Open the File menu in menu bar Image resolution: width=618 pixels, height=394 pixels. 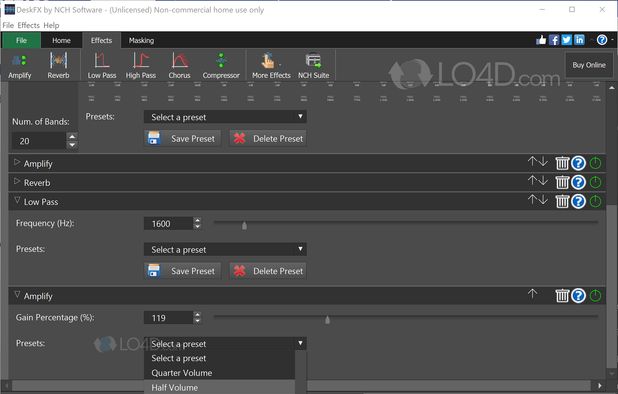[x=8, y=25]
